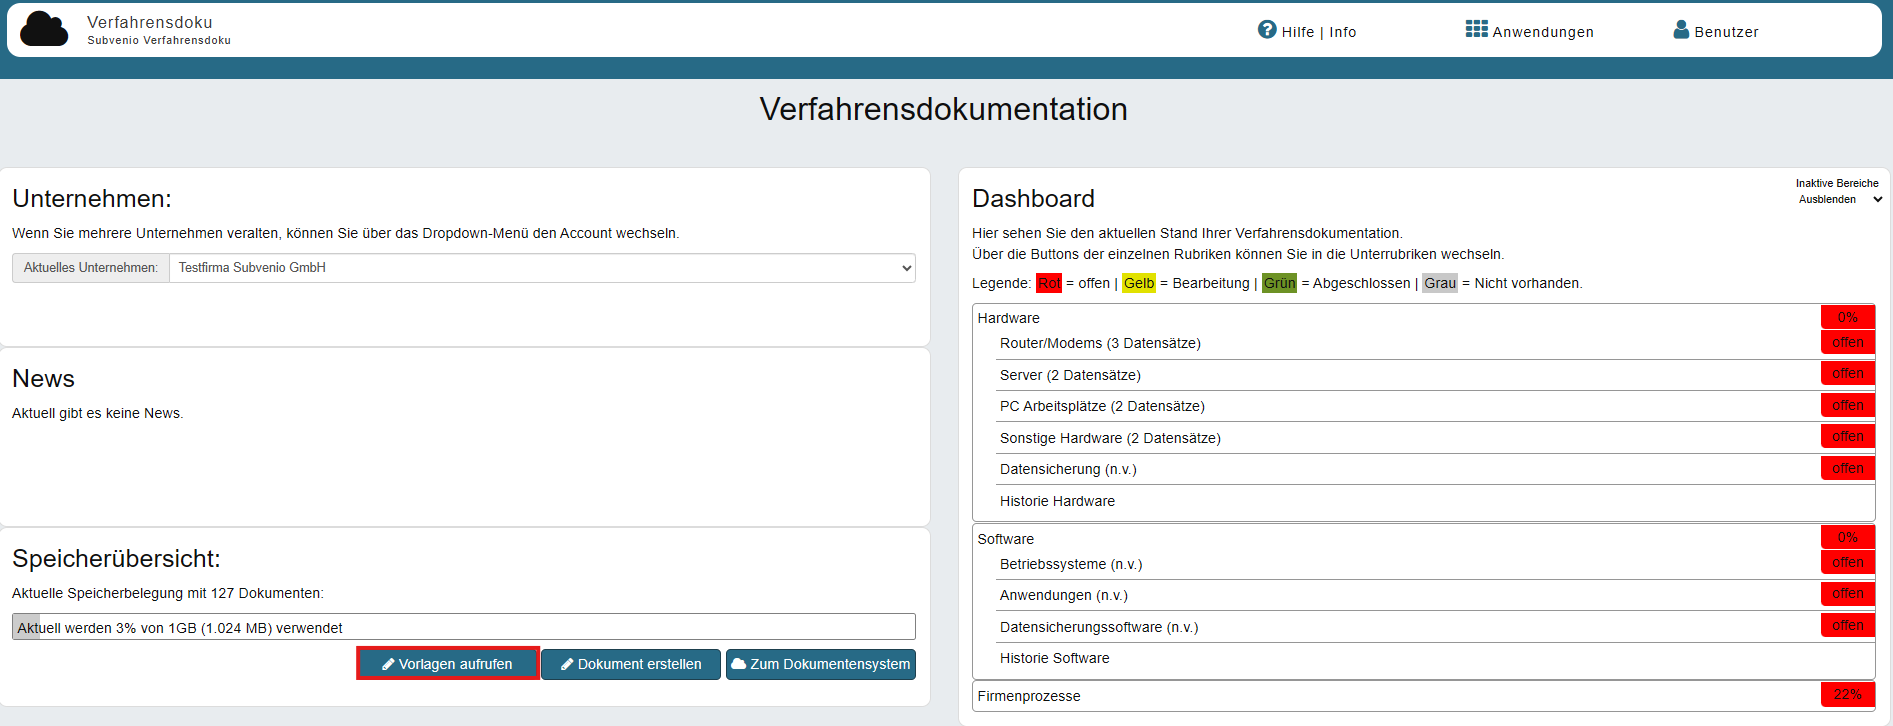Click the Anwendungen grid icon
The width and height of the screenshot is (1893, 726).
pyautogui.click(x=1476, y=29)
